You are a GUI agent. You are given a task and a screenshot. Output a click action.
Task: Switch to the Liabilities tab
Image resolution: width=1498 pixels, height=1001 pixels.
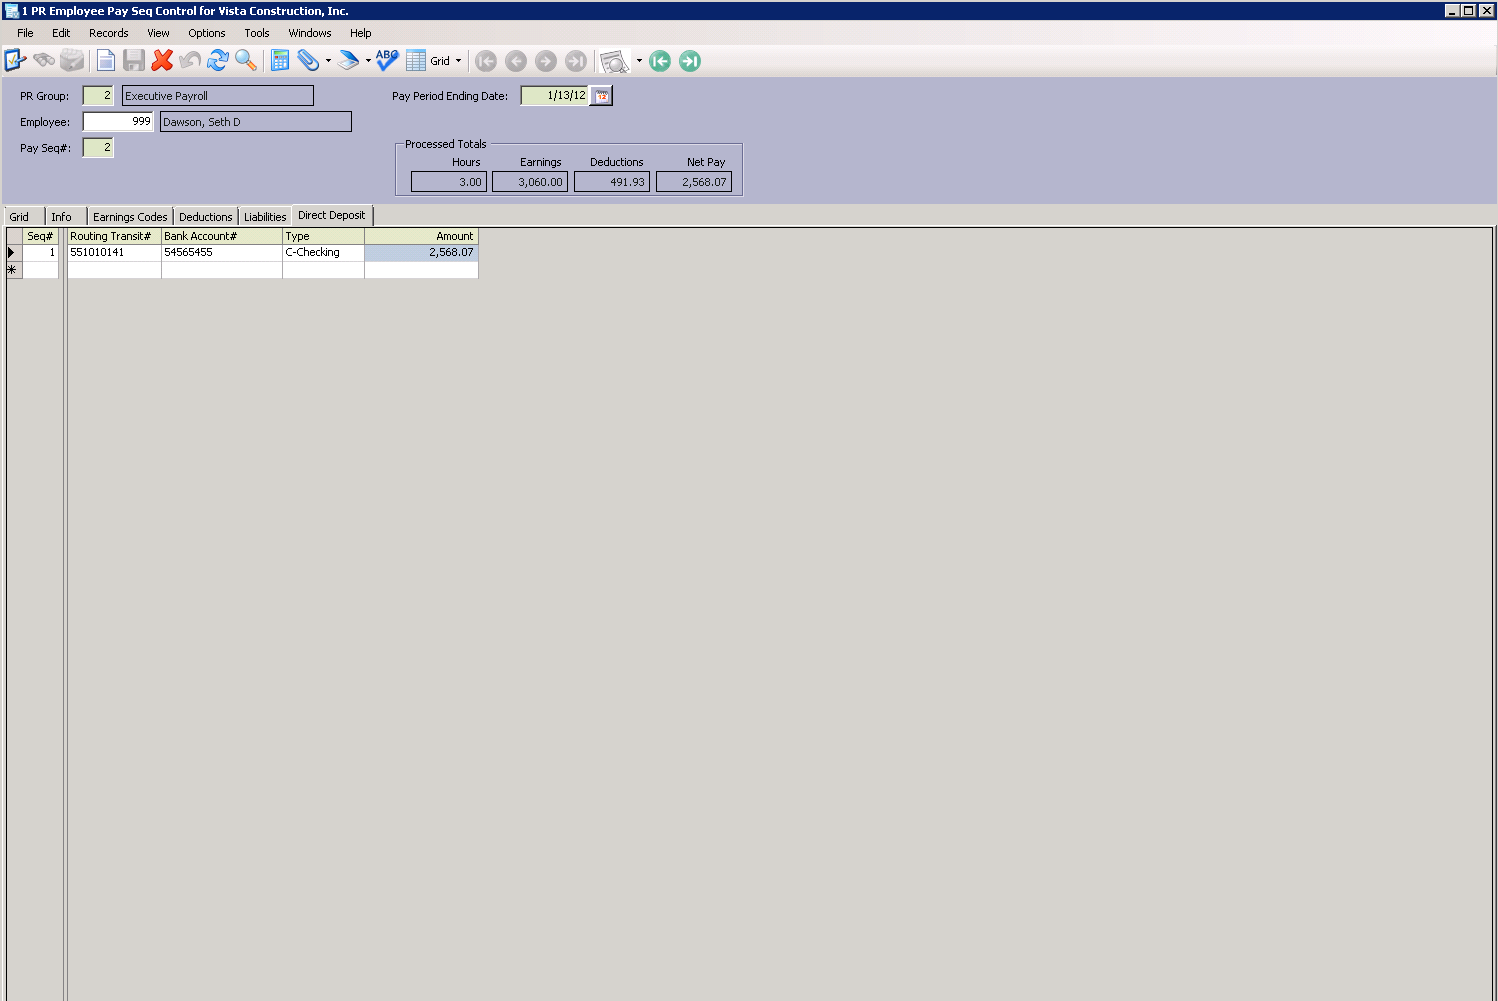coord(265,217)
